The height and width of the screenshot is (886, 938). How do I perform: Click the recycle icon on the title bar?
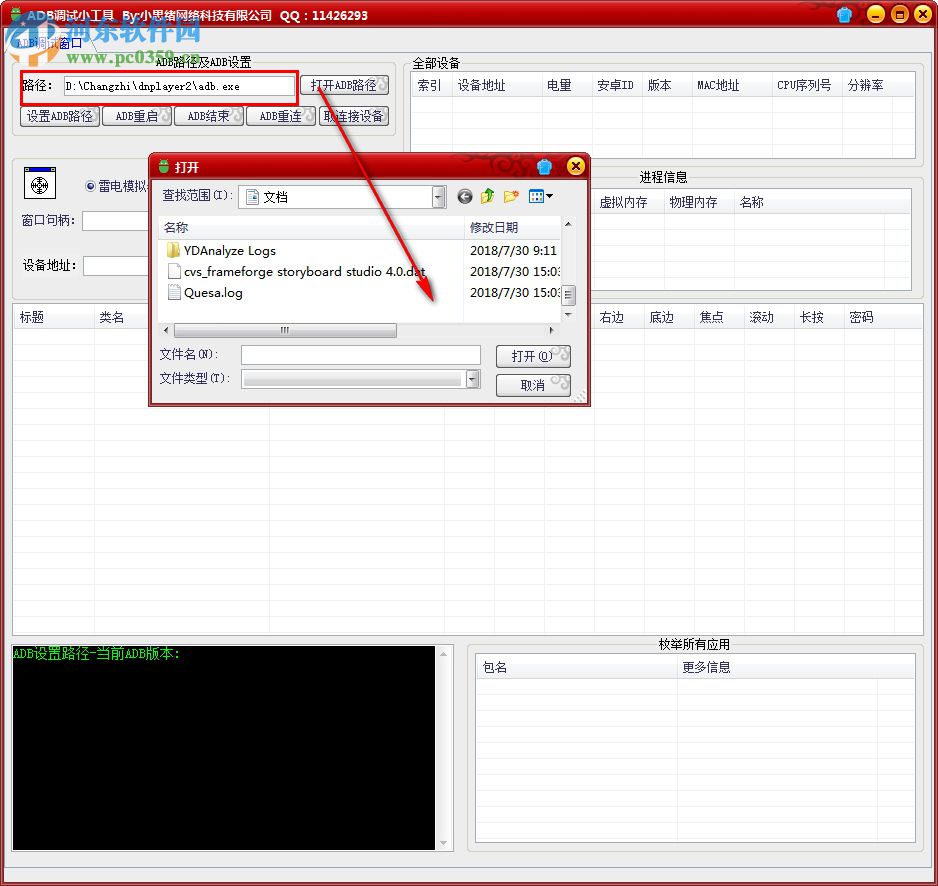click(x=843, y=14)
